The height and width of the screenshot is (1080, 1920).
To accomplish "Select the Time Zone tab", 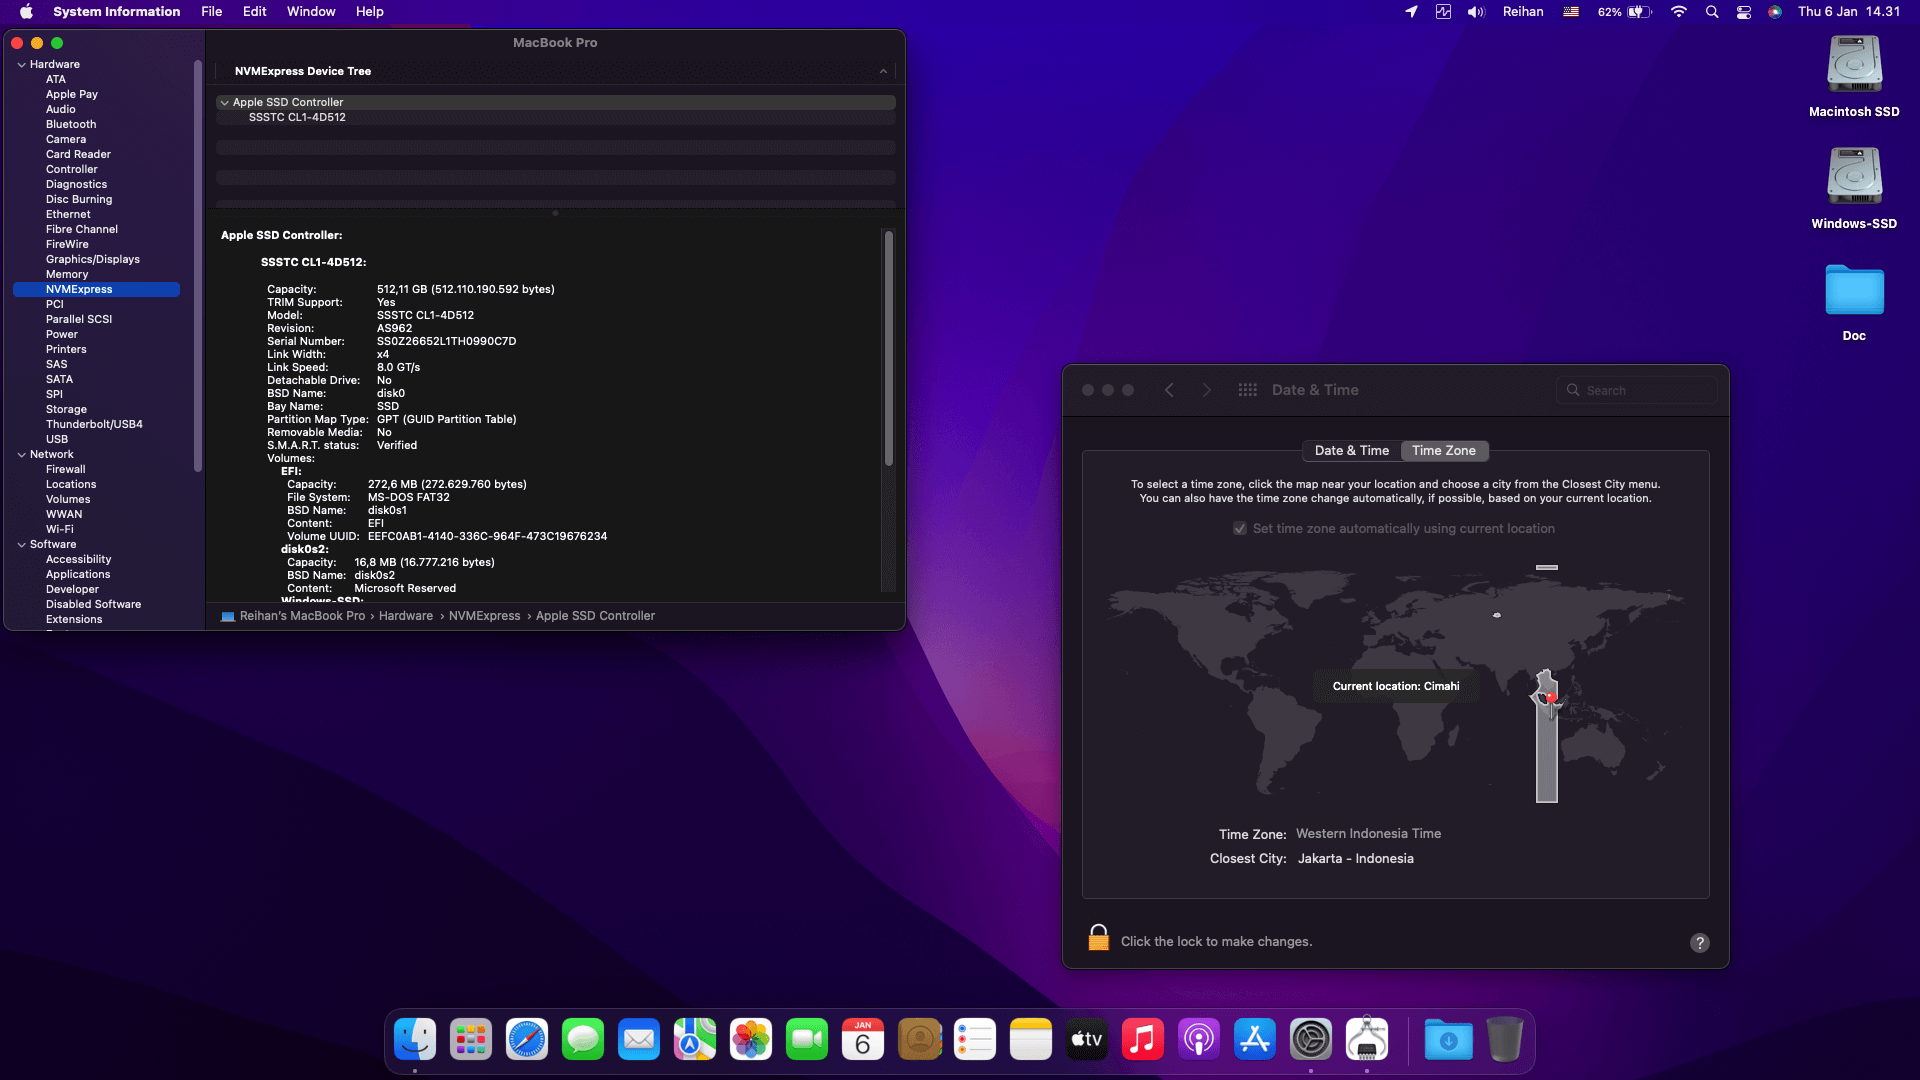I will coord(1444,451).
